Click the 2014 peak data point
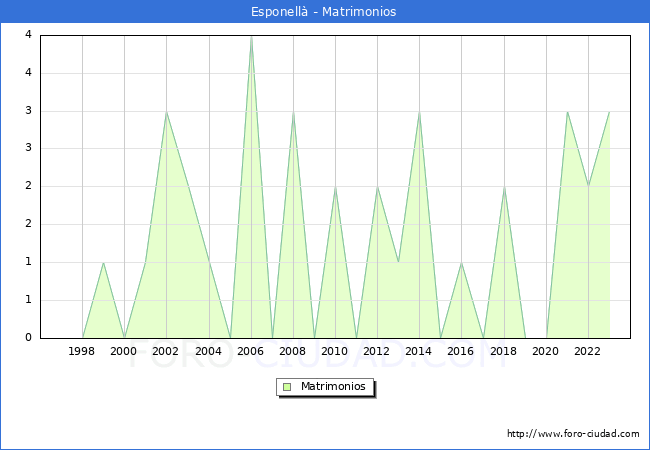This screenshot has height=450, width=650. pos(419,111)
